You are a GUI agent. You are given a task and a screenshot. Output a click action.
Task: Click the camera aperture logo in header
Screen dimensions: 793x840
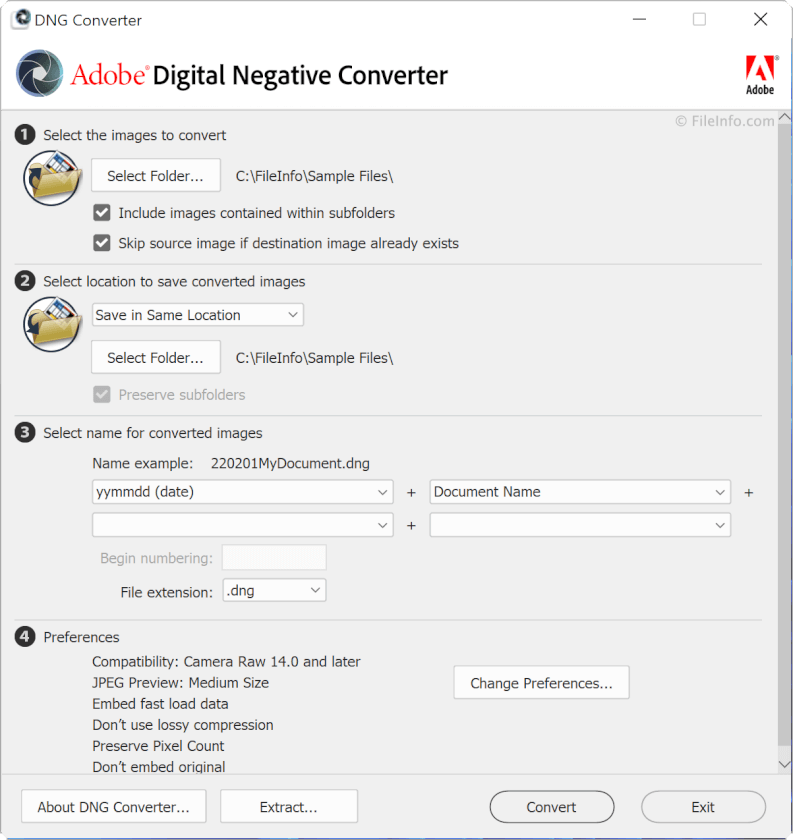tap(39, 75)
